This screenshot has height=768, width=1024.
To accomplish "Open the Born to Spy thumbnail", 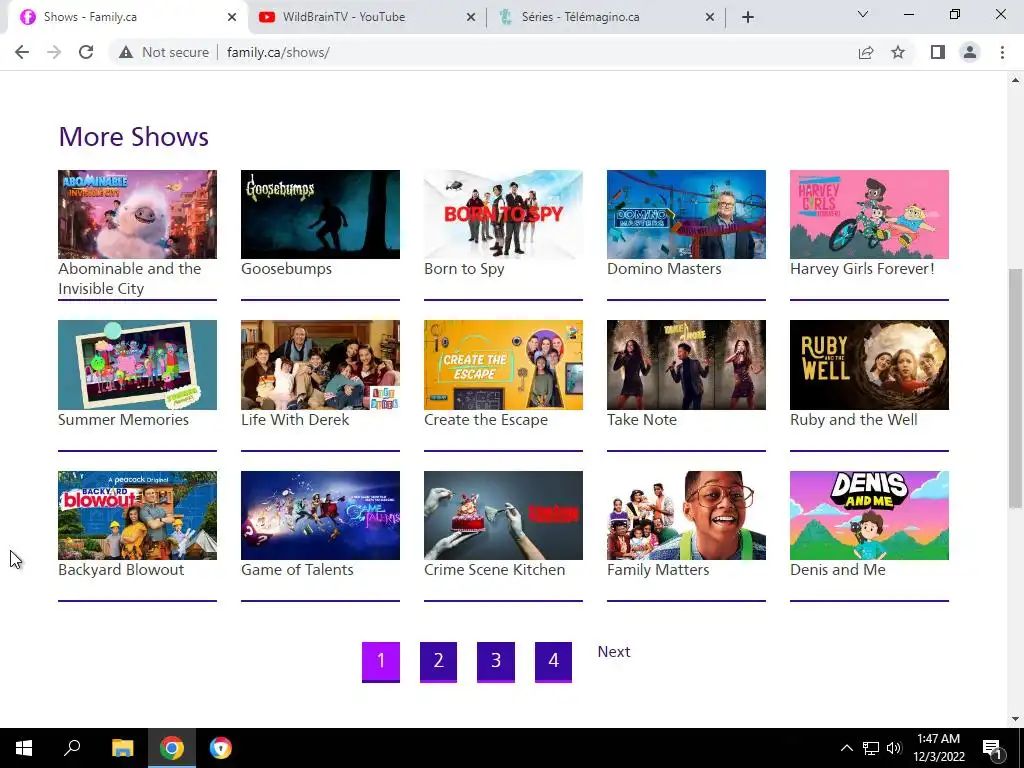I will (x=503, y=214).
